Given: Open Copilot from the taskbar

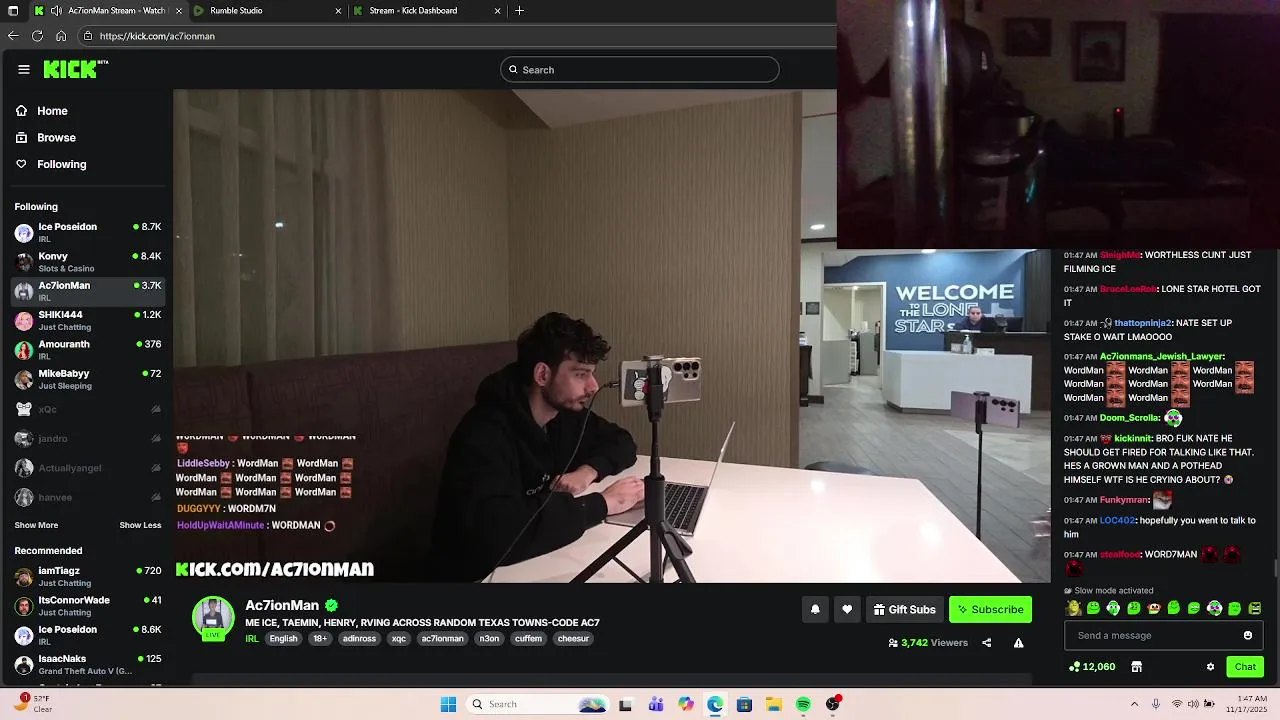Looking at the screenshot, I should click(x=685, y=704).
